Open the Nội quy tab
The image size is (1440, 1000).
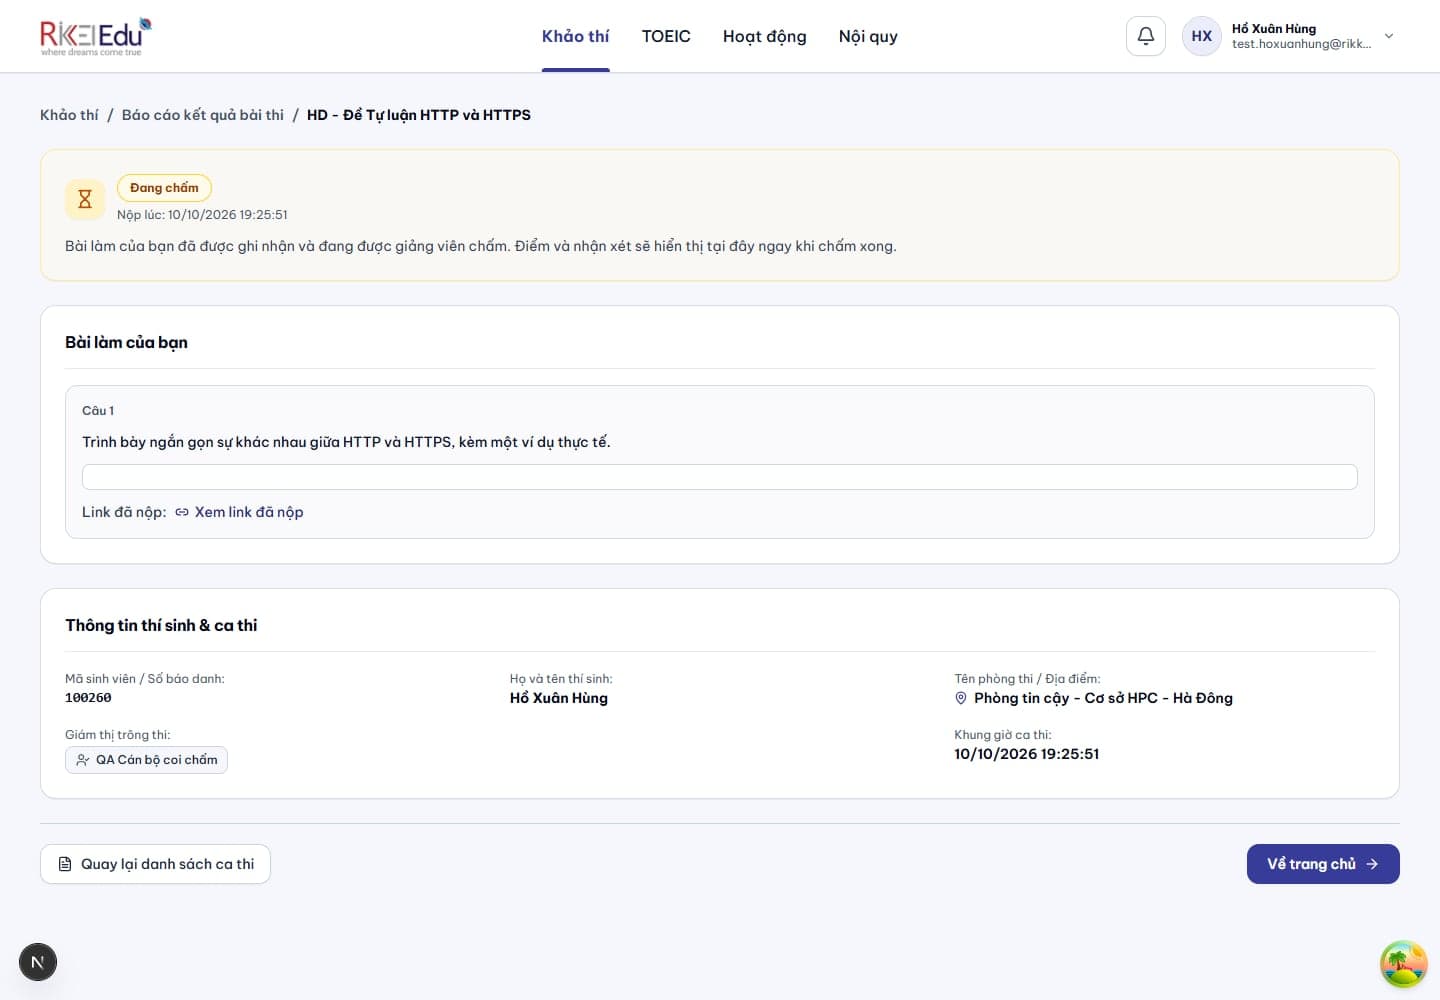coord(868,36)
